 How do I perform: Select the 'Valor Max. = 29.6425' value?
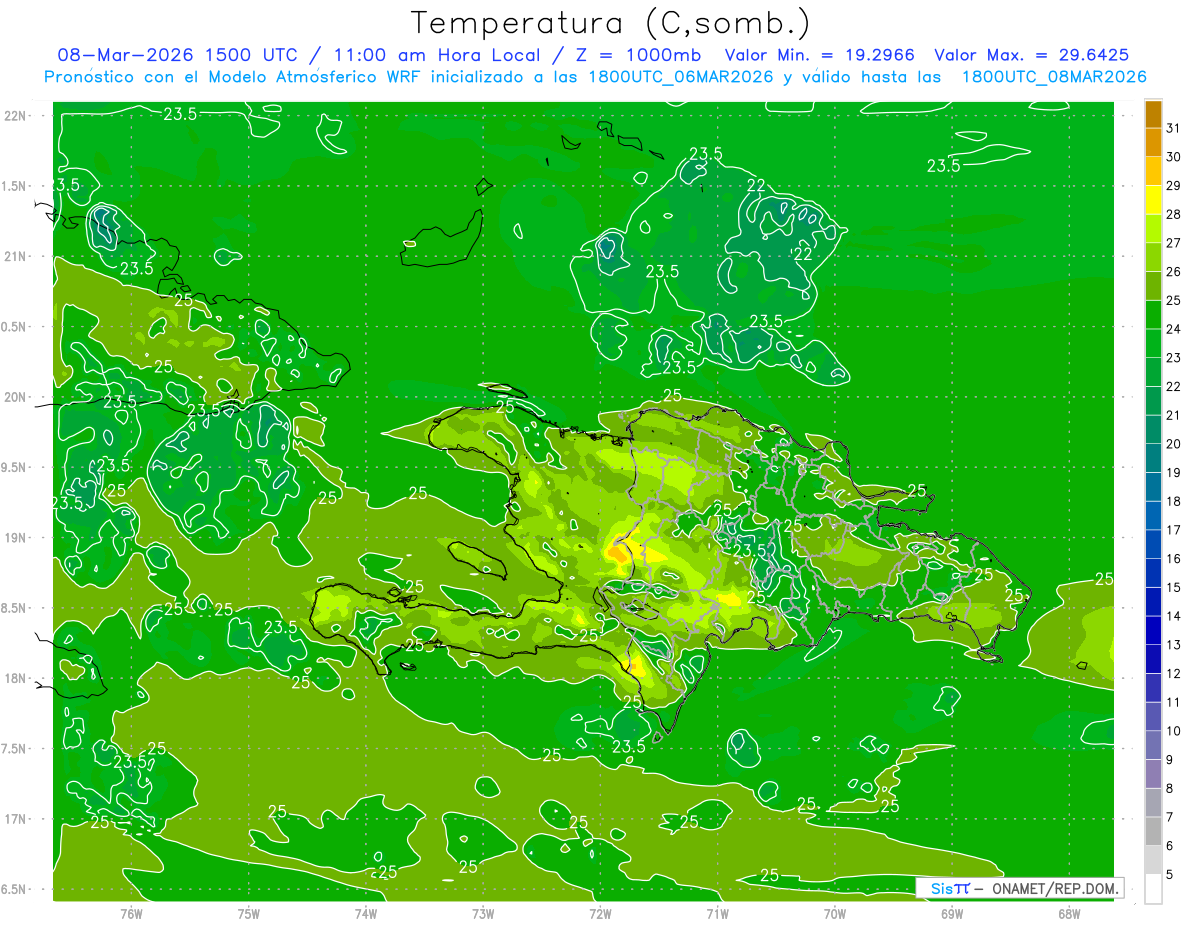click(1037, 55)
